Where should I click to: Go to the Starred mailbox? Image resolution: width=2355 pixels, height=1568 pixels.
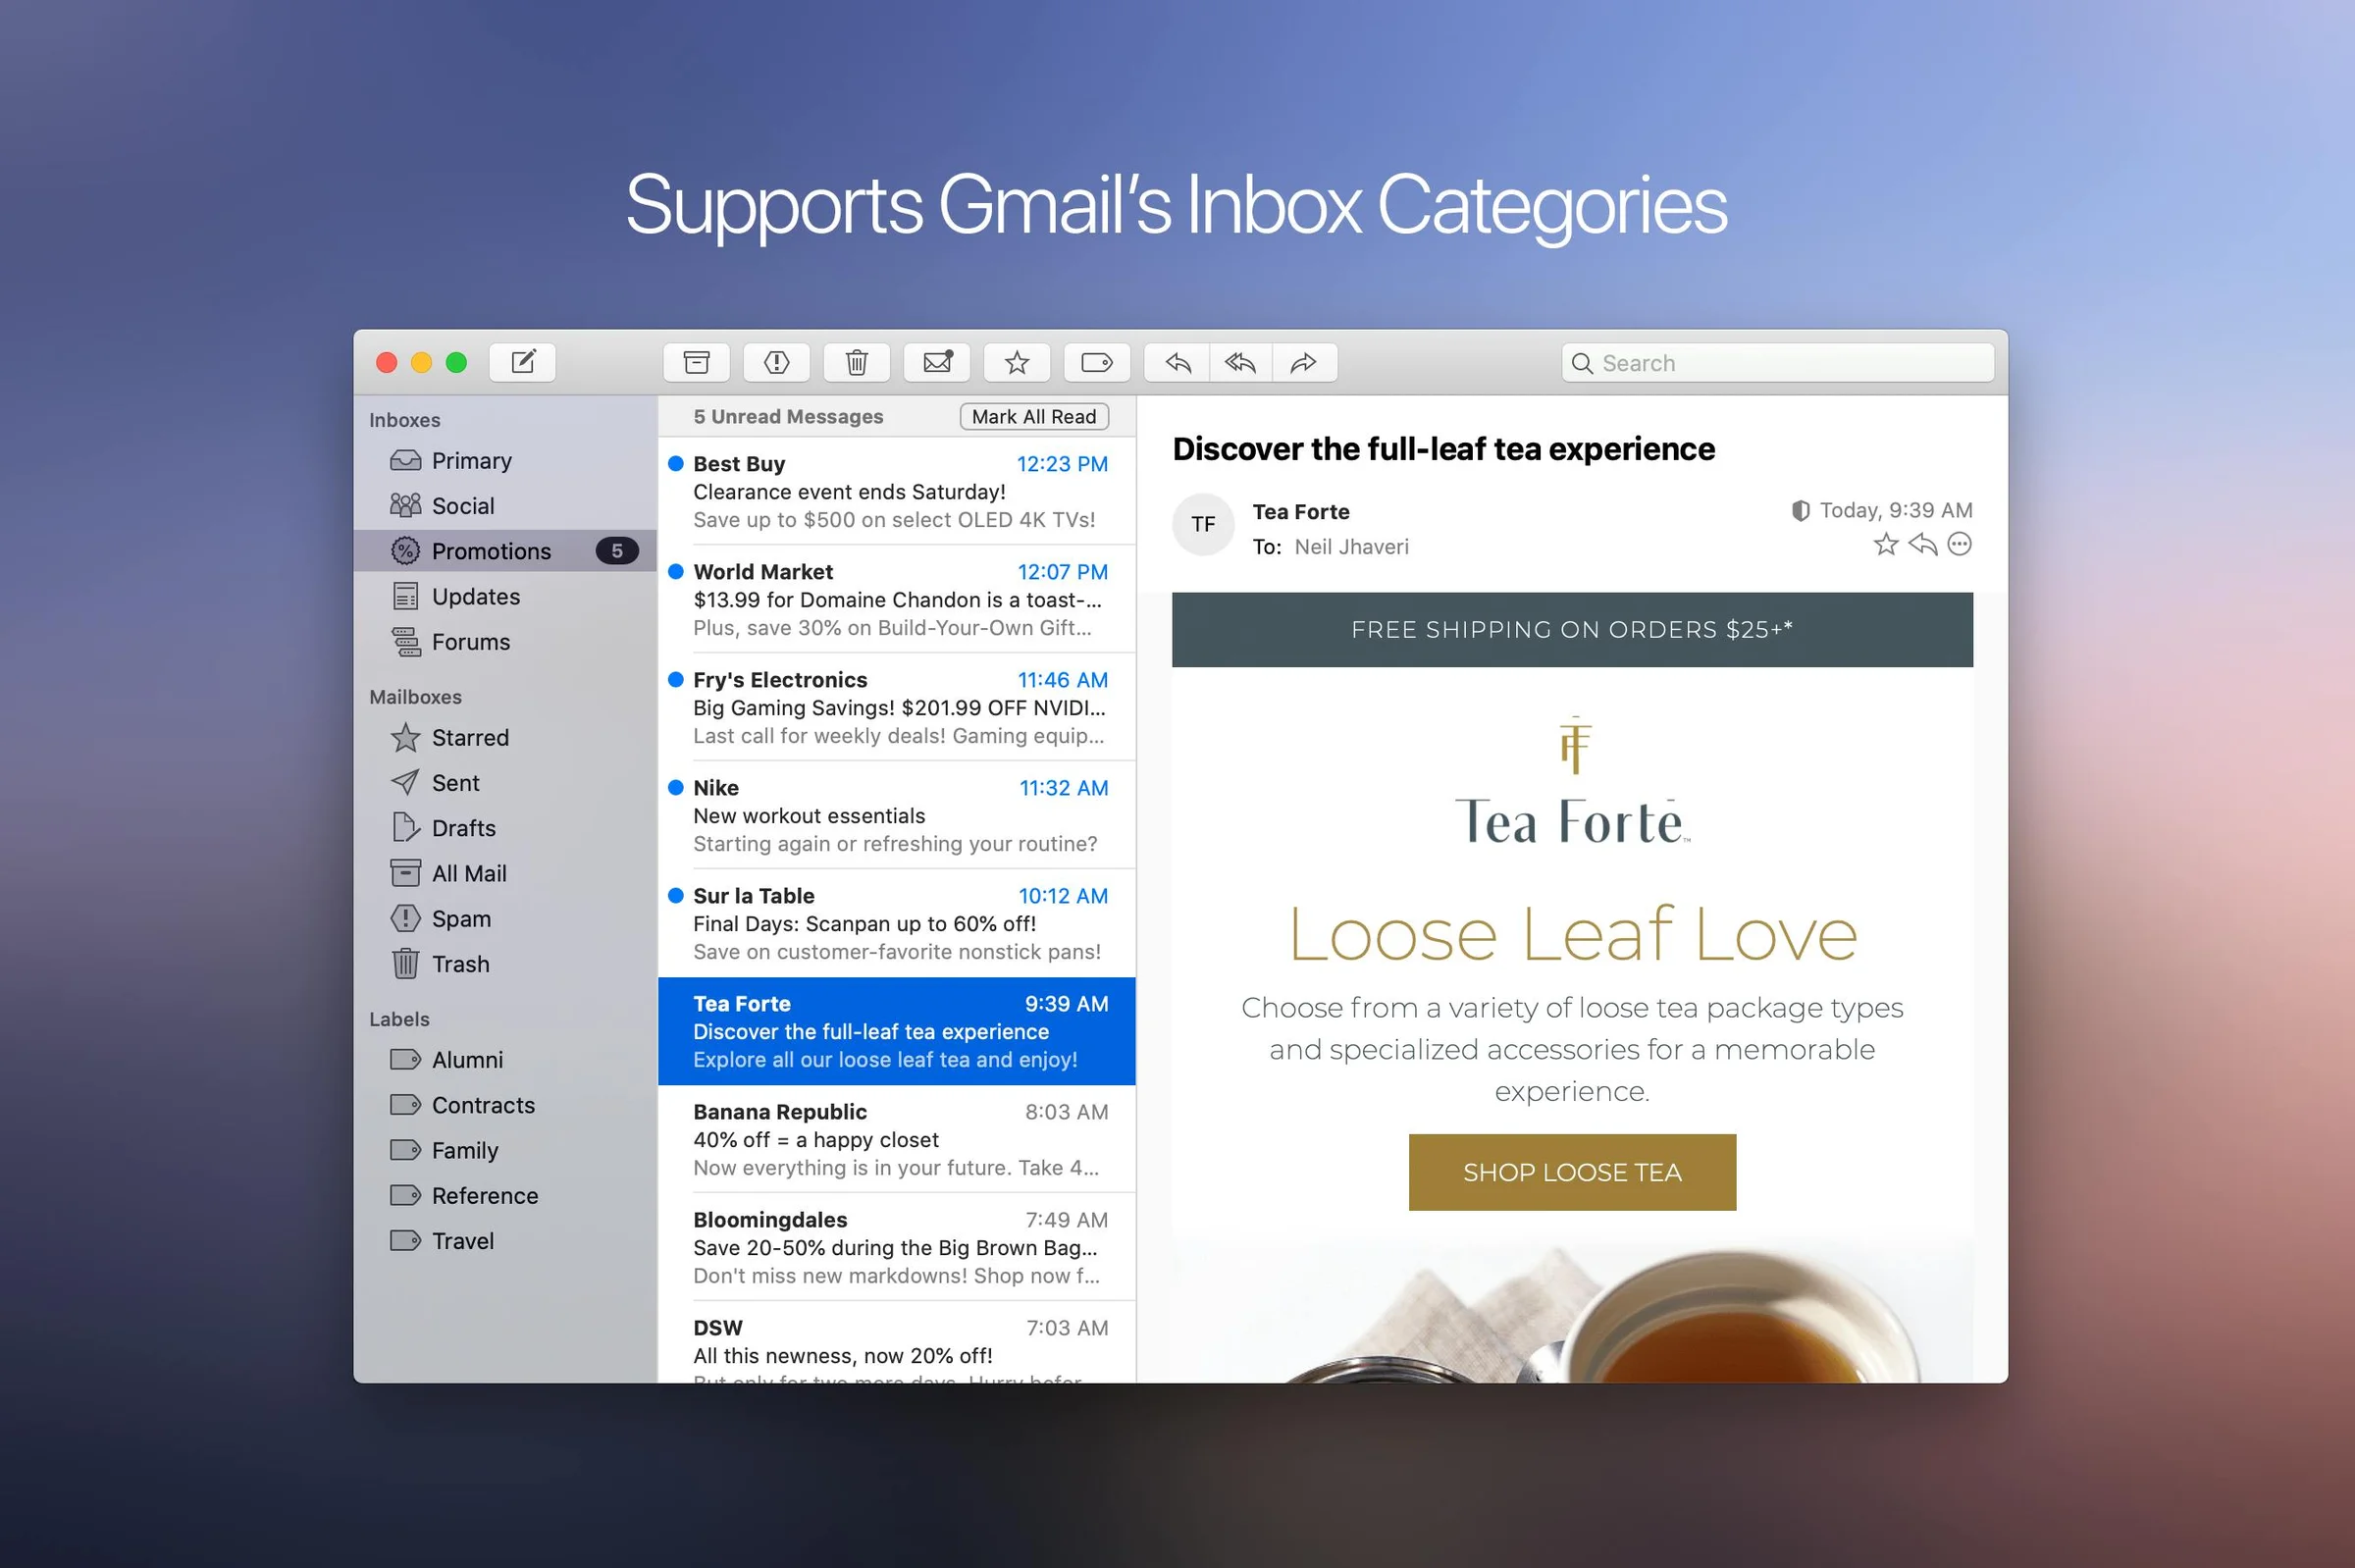(x=505, y=737)
